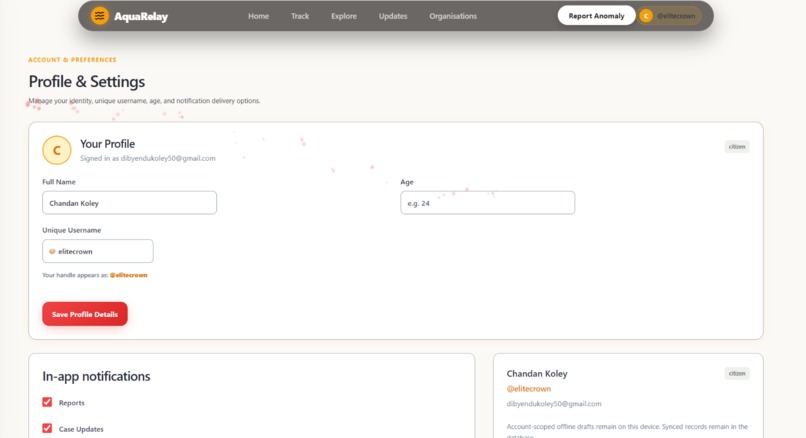Viewport: 806px width, 438px height.
Task: Open the Updates page
Action: 393,16
